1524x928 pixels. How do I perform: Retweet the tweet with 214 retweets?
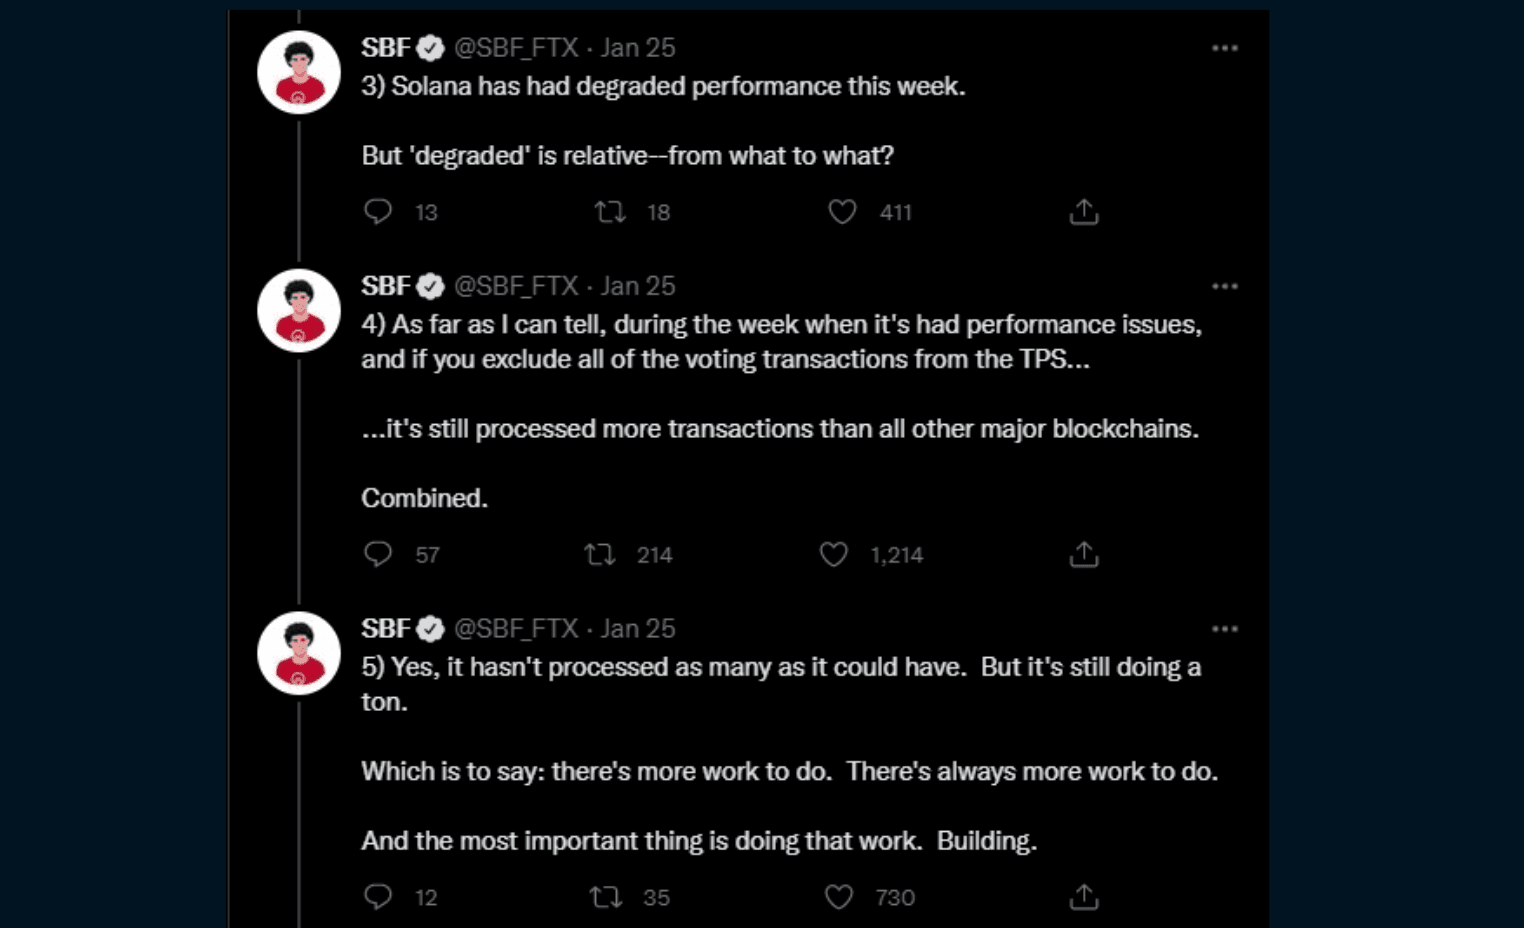coord(600,554)
